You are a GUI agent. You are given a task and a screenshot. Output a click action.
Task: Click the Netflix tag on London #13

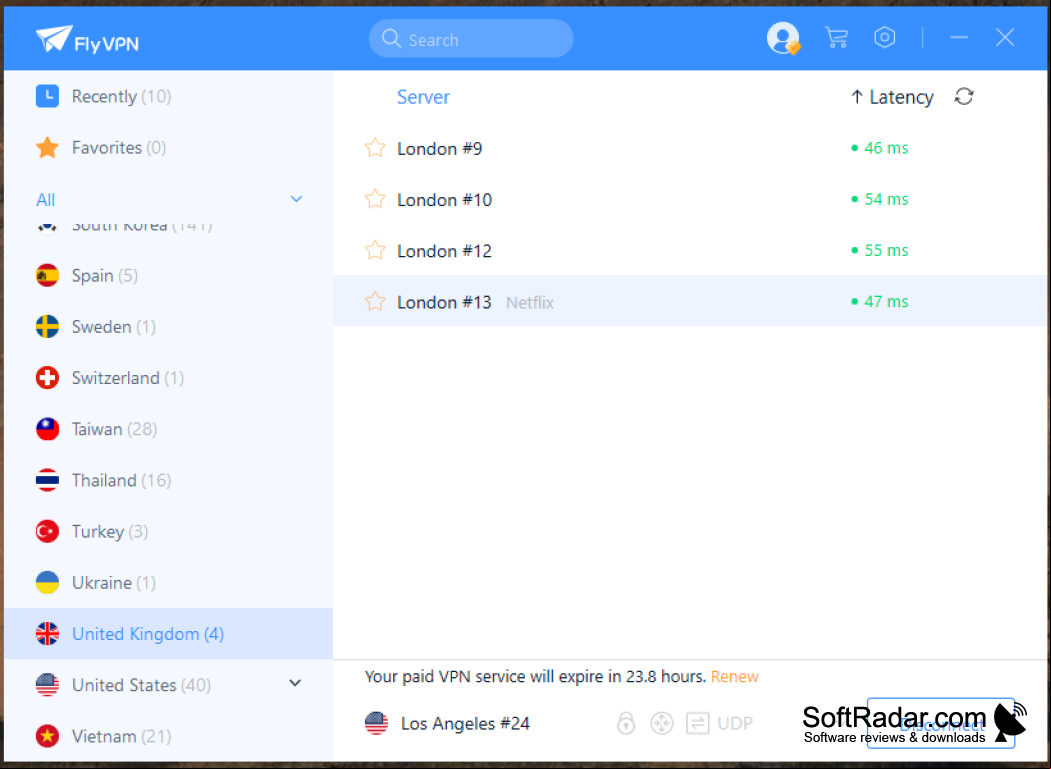(x=530, y=303)
